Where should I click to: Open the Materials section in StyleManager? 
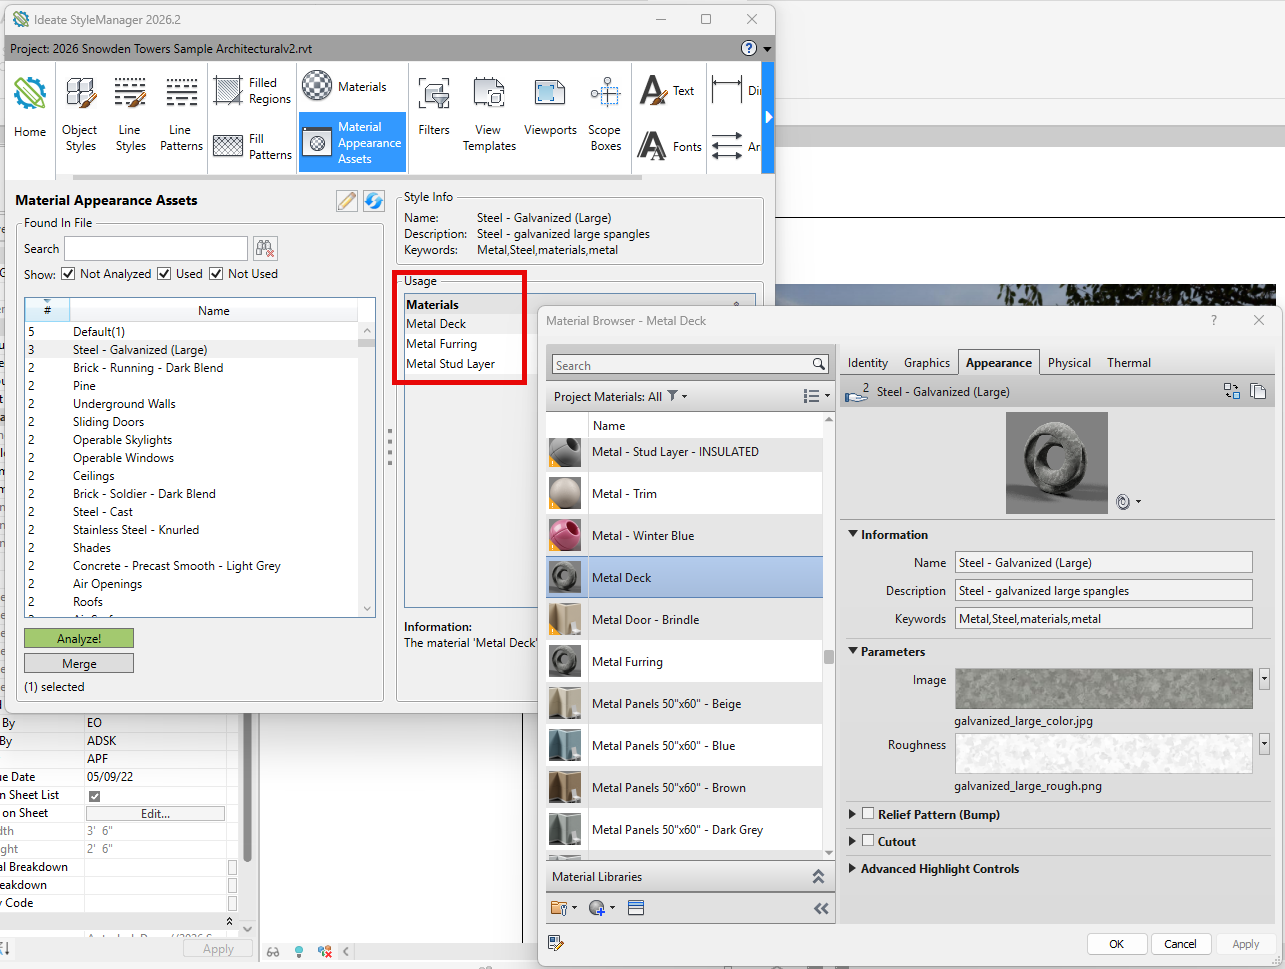(x=345, y=87)
